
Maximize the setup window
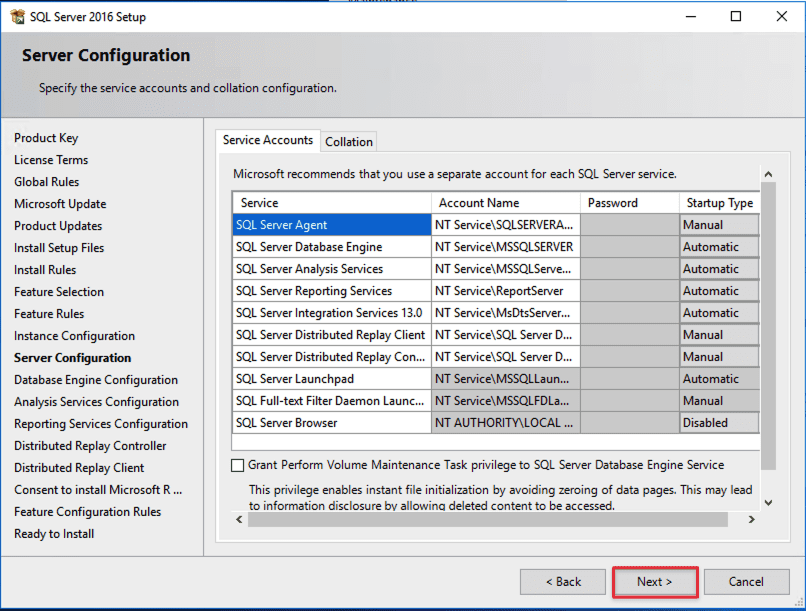click(736, 16)
